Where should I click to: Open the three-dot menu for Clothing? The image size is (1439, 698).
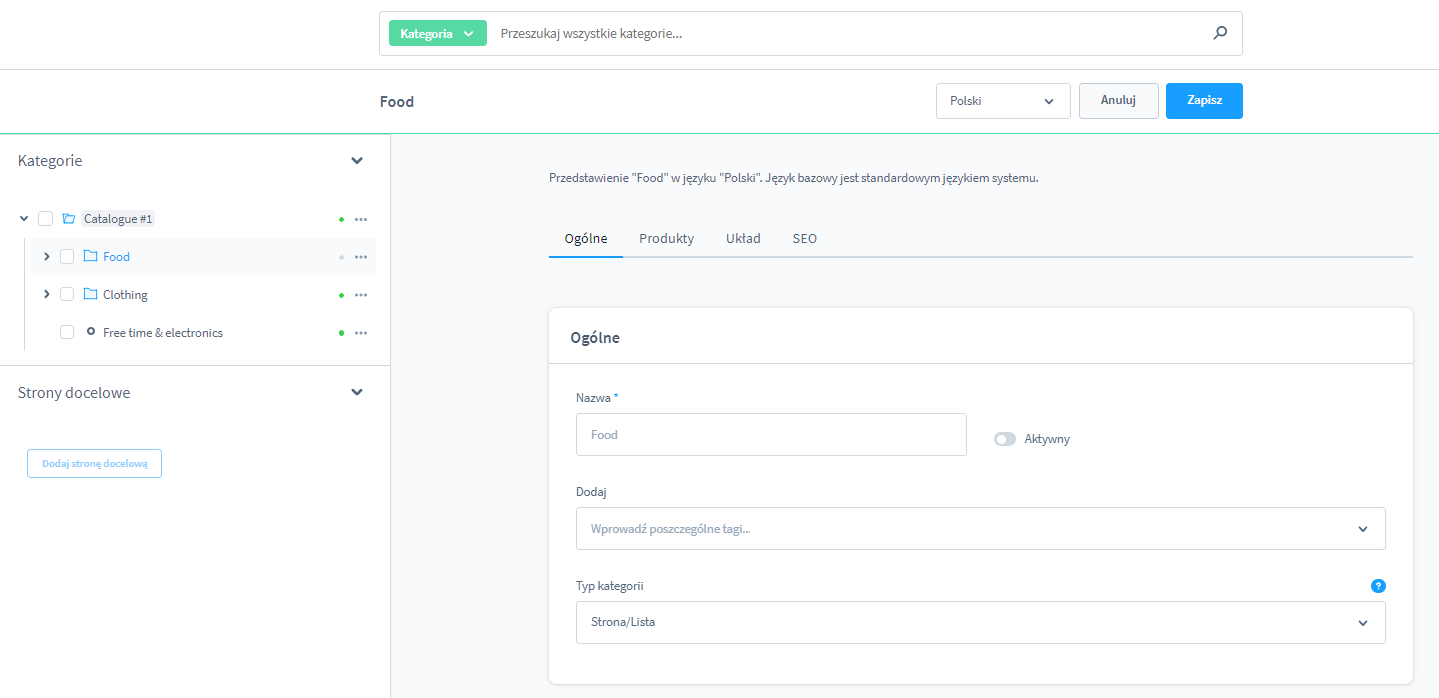tap(361, 295)
